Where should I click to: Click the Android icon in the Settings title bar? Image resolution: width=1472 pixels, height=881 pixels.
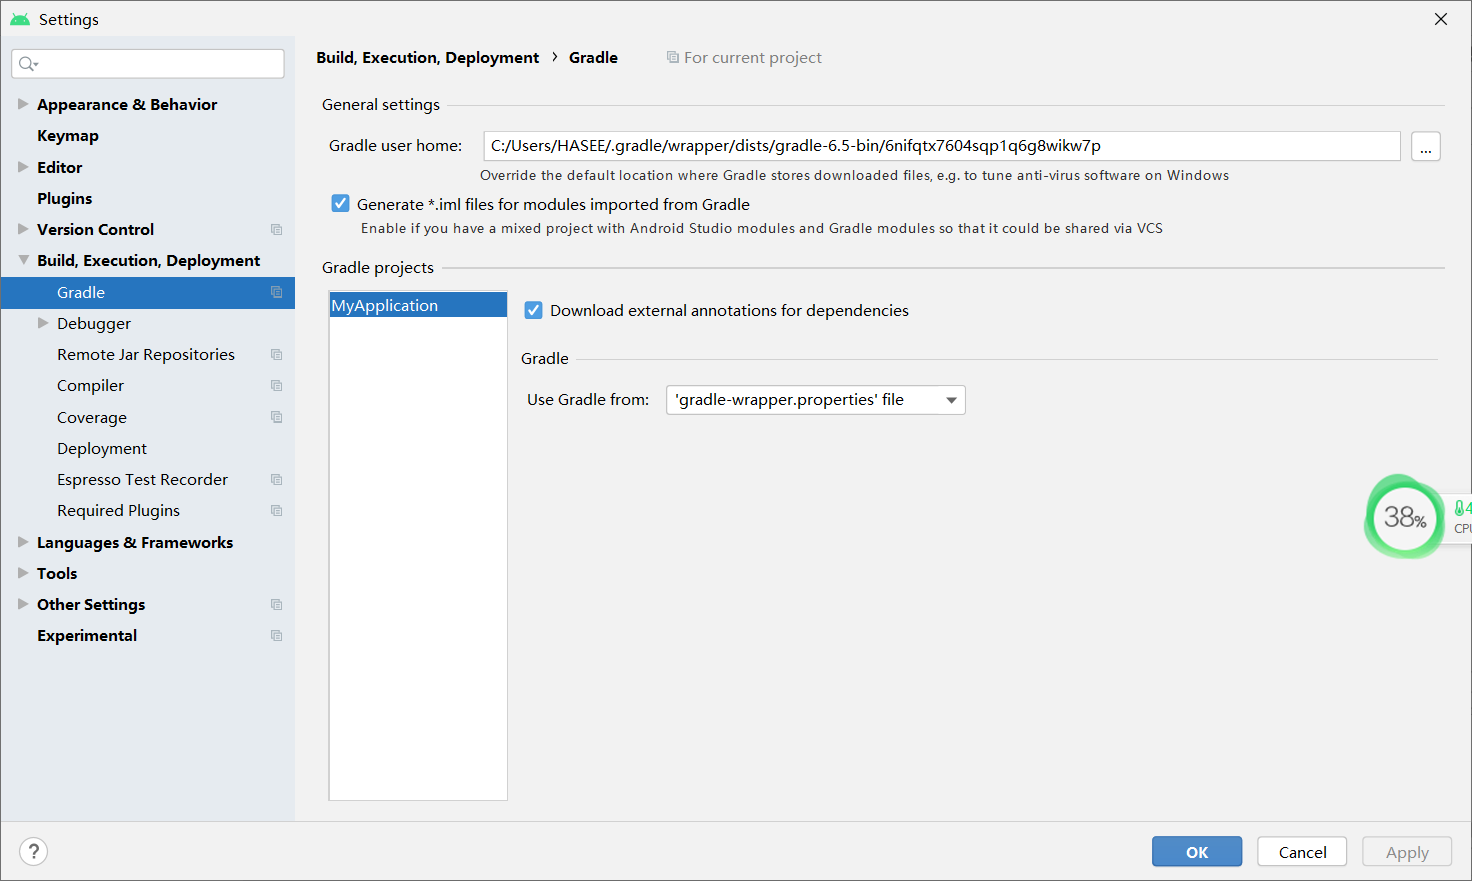pos(20,18)
